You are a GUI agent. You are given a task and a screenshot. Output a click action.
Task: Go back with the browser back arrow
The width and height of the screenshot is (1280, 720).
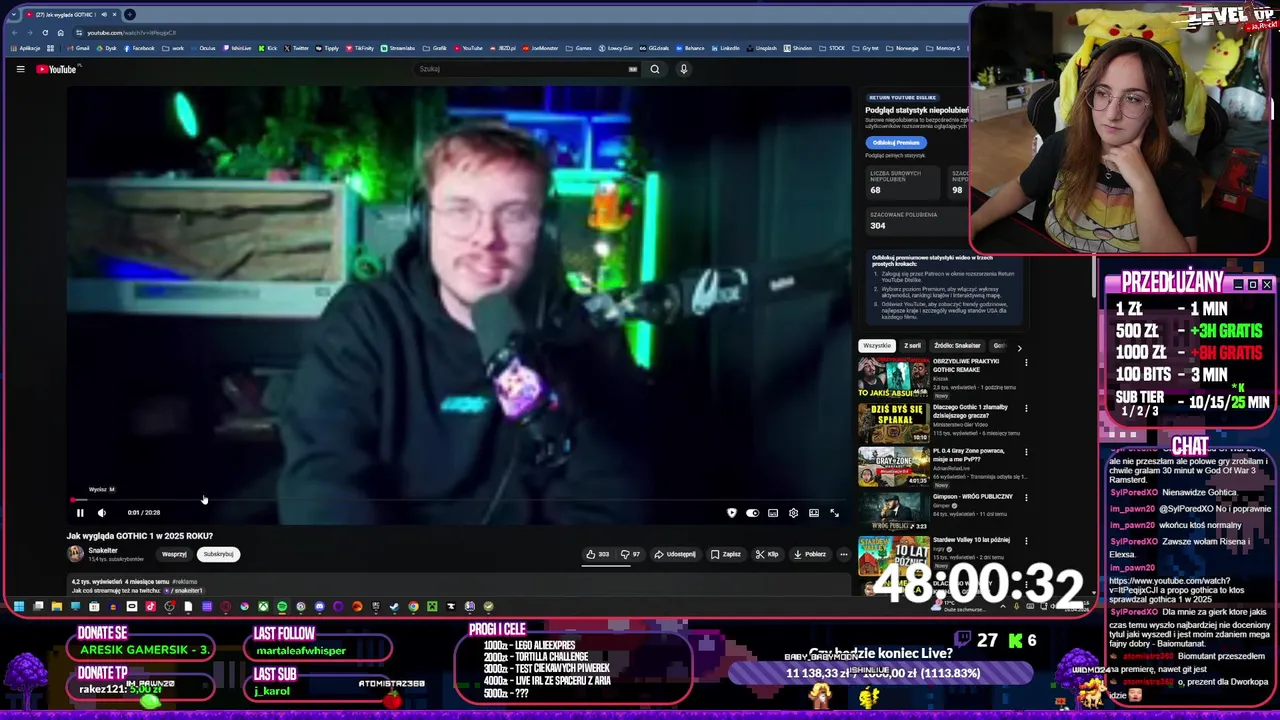tap(14, 33)
